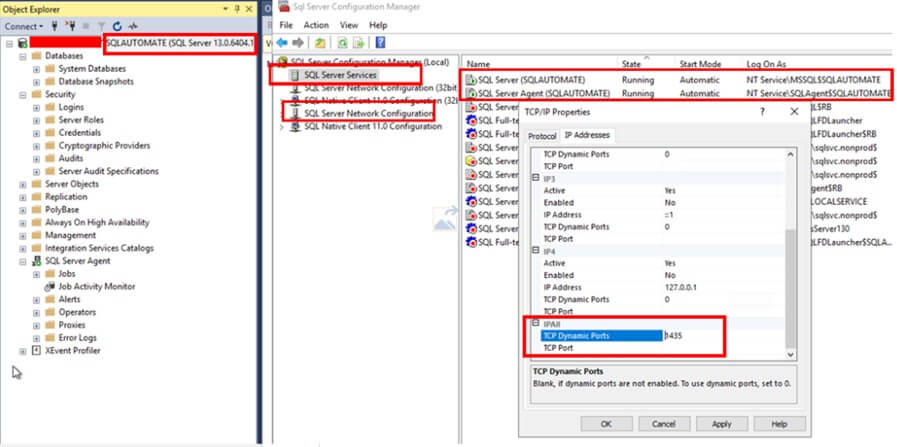Click the IPAll TCP Dynamic Ports value field
The width and height of the screenshot is (897, 447).
723,336
